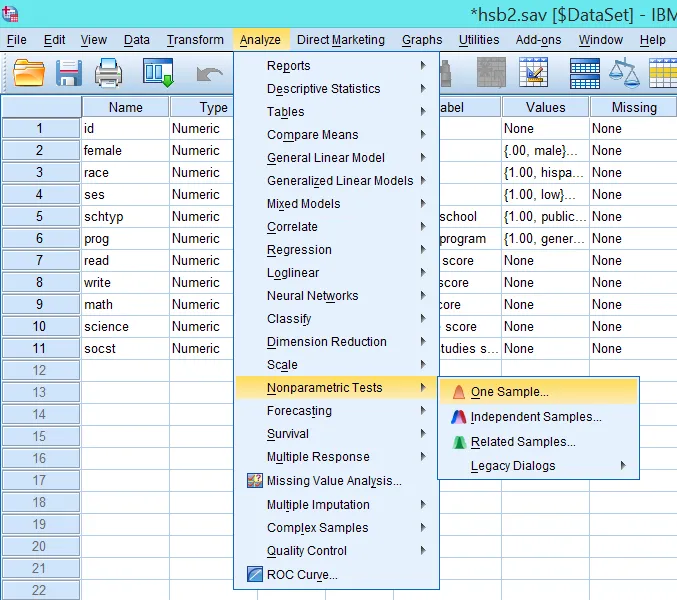Click the Missing column header

pos(633,107)
